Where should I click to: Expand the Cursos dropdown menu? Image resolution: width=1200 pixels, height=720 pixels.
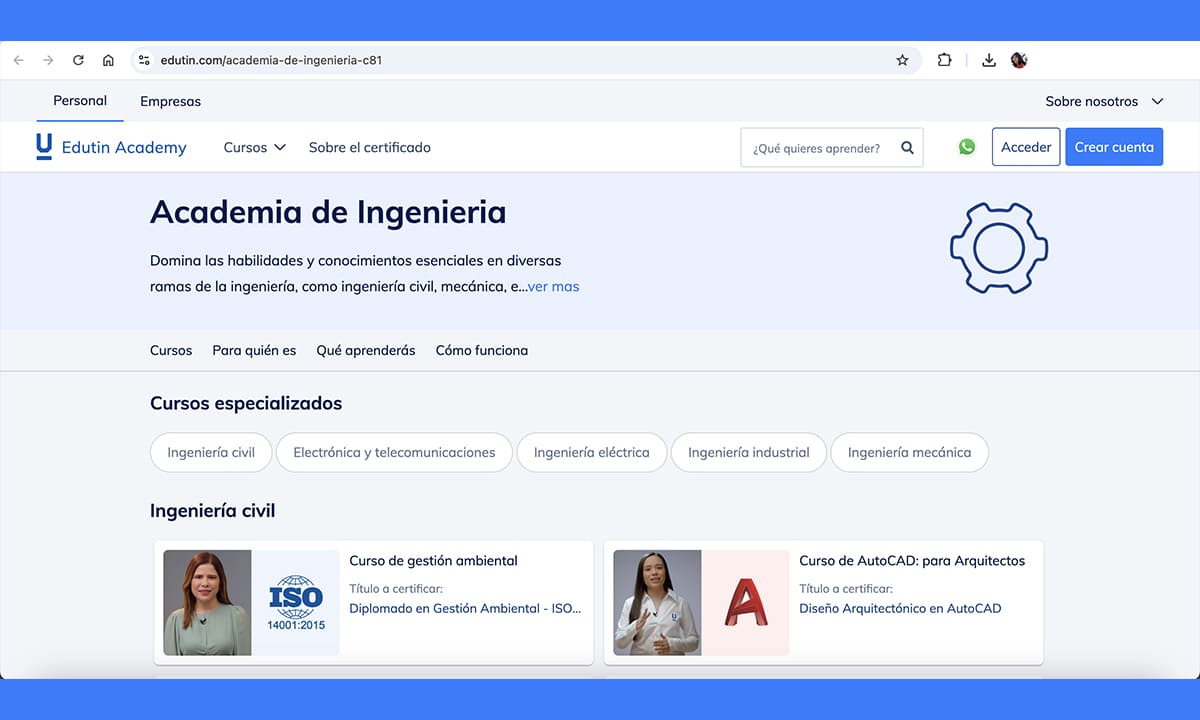(x=254, y=147)
